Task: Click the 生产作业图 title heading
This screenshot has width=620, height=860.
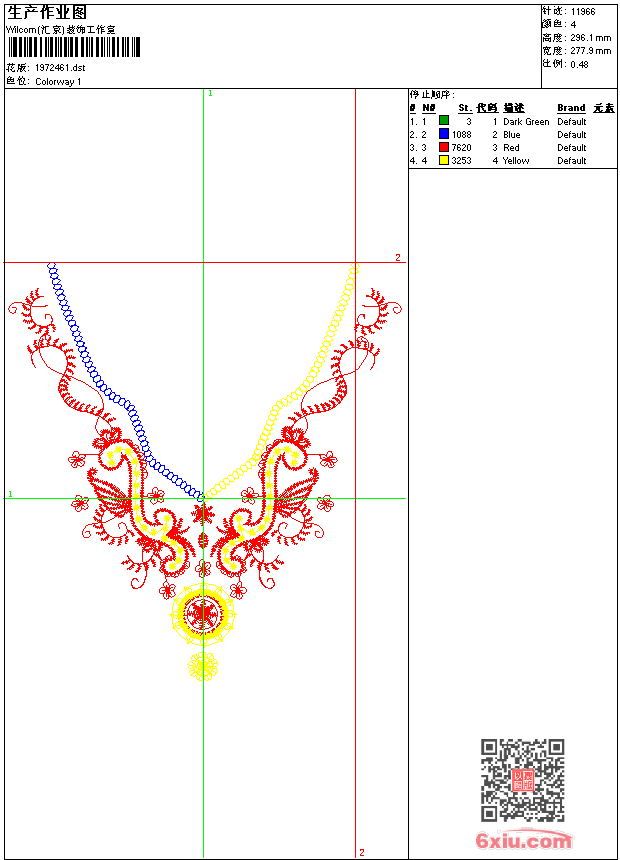Action: tap(47, 12)
